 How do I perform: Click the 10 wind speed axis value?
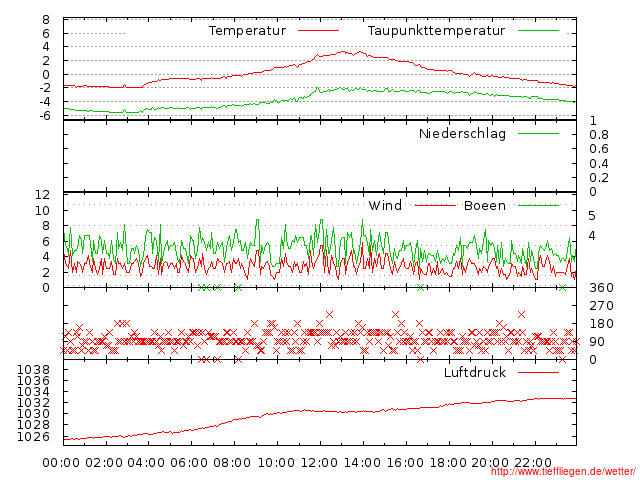pos(42,211)
